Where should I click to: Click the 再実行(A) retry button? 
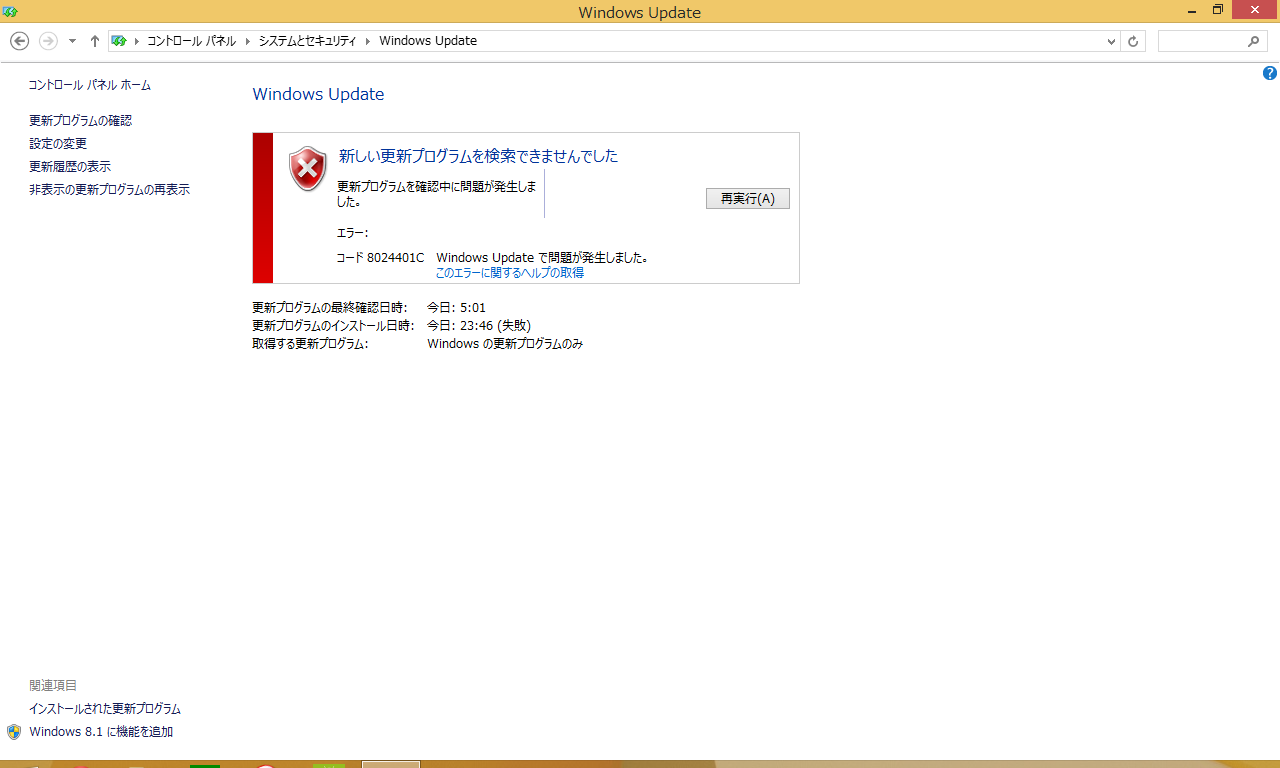click(x=748, y=198)
